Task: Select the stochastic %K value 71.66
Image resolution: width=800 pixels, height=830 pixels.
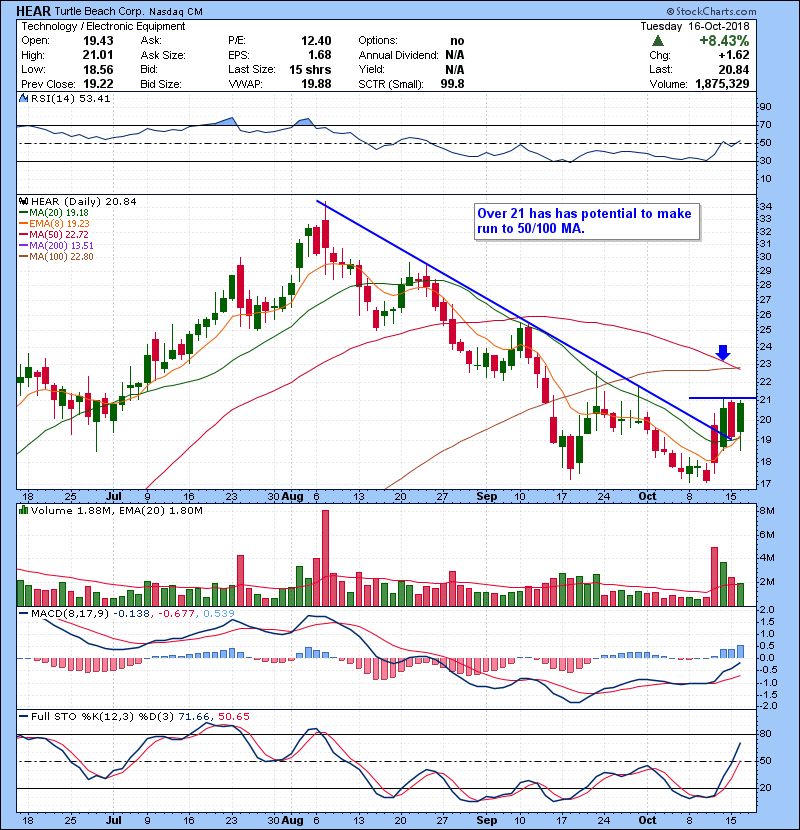Action: tap(194, 717)
